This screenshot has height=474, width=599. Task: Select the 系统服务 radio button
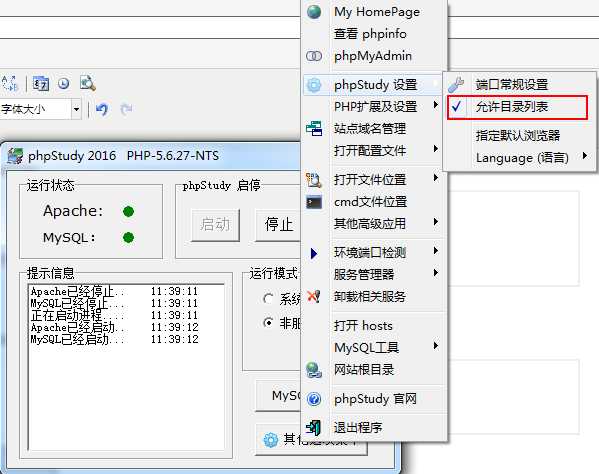(x=268, y=299)
